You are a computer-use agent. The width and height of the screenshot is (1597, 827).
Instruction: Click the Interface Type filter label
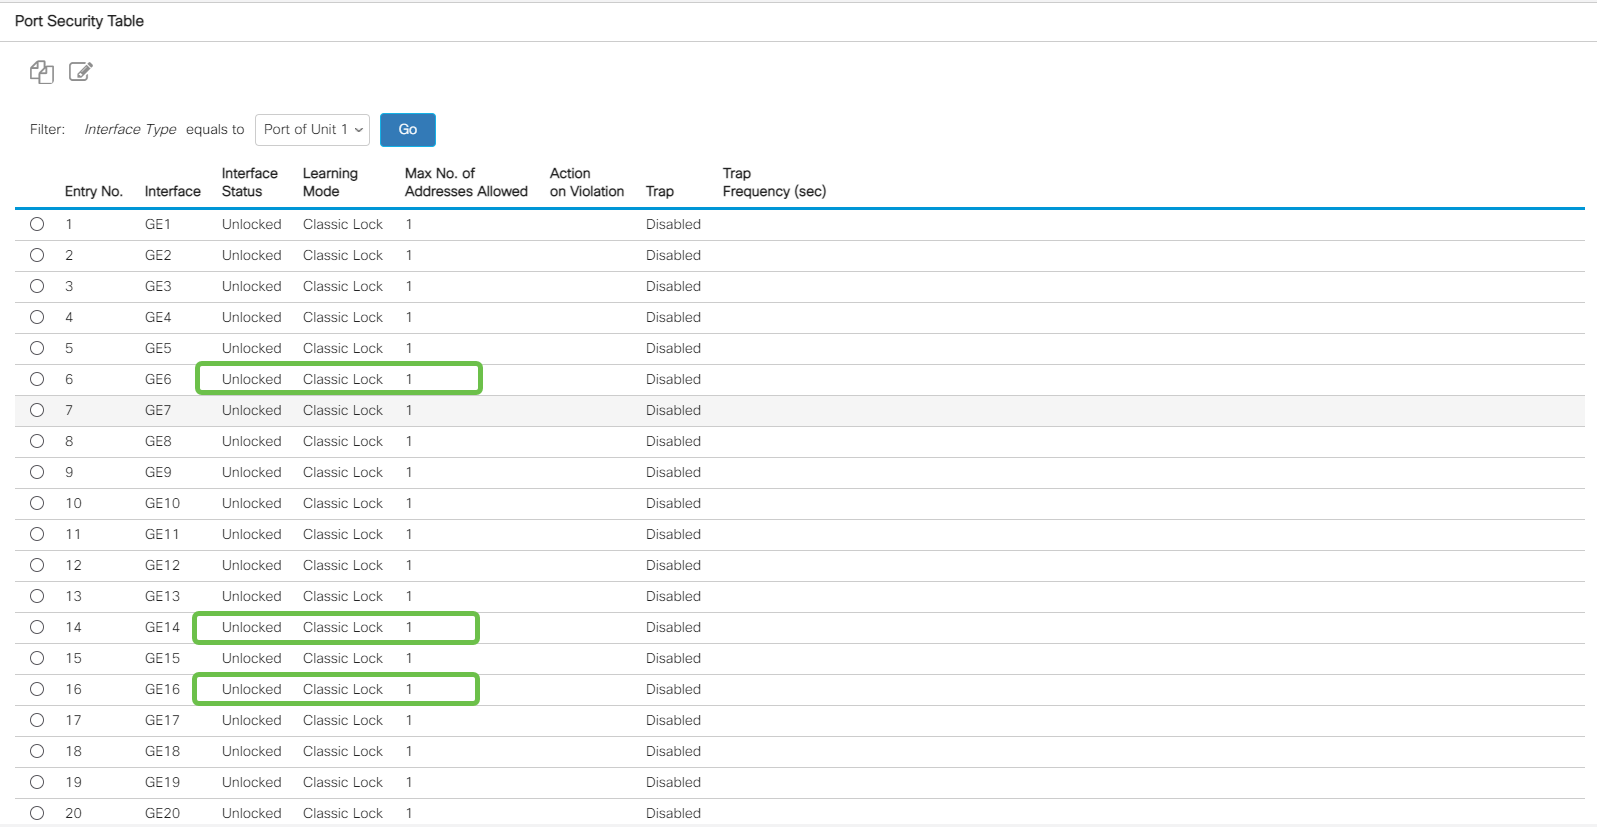(130, 129)
